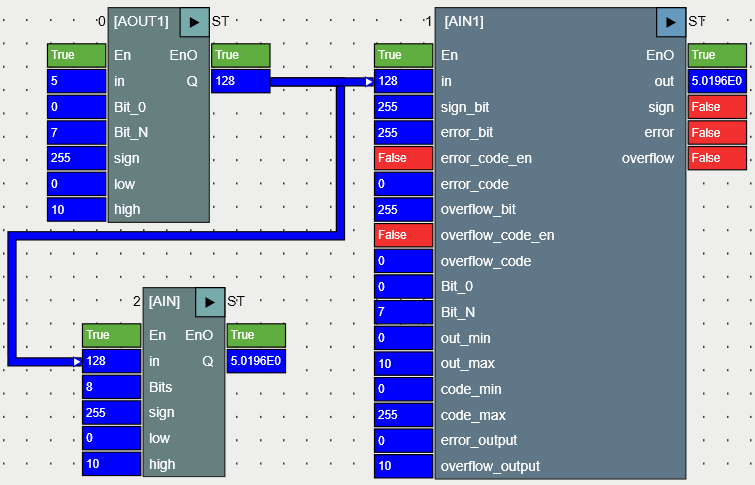The image size is (755, 485).
Task: Toggle the False overflow_code_en input on AIN1
Action: tap(403, 235)
